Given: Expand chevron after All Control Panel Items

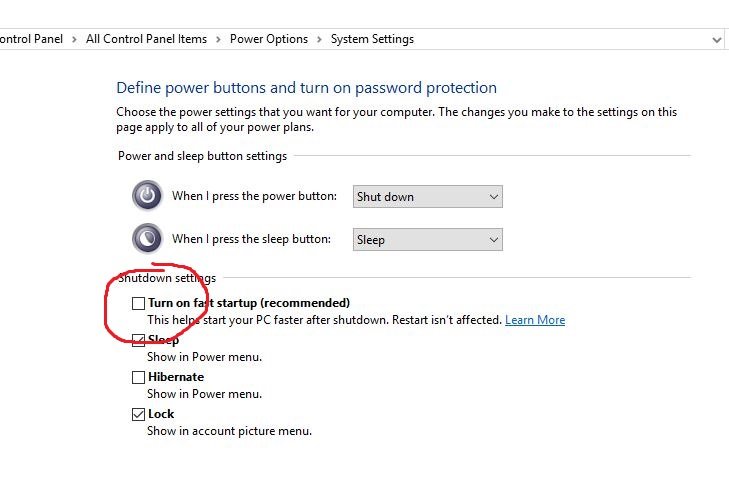Looking at the screenshot, I should pyautogui.click(x=218, y=39).
